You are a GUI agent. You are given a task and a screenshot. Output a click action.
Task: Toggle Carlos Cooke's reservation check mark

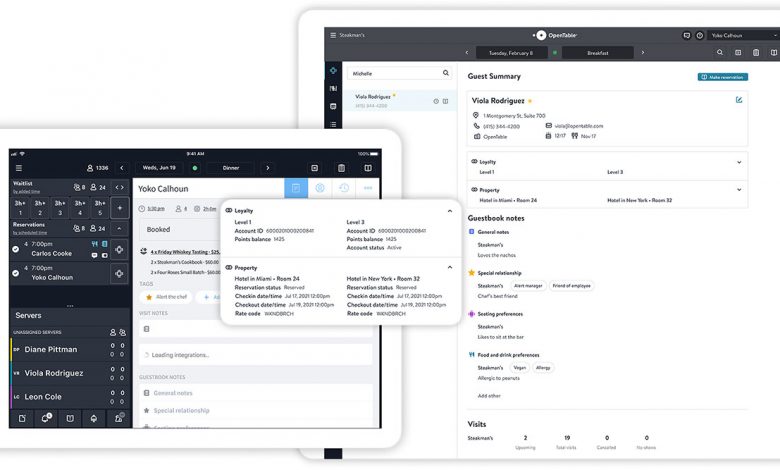point(15,249)
